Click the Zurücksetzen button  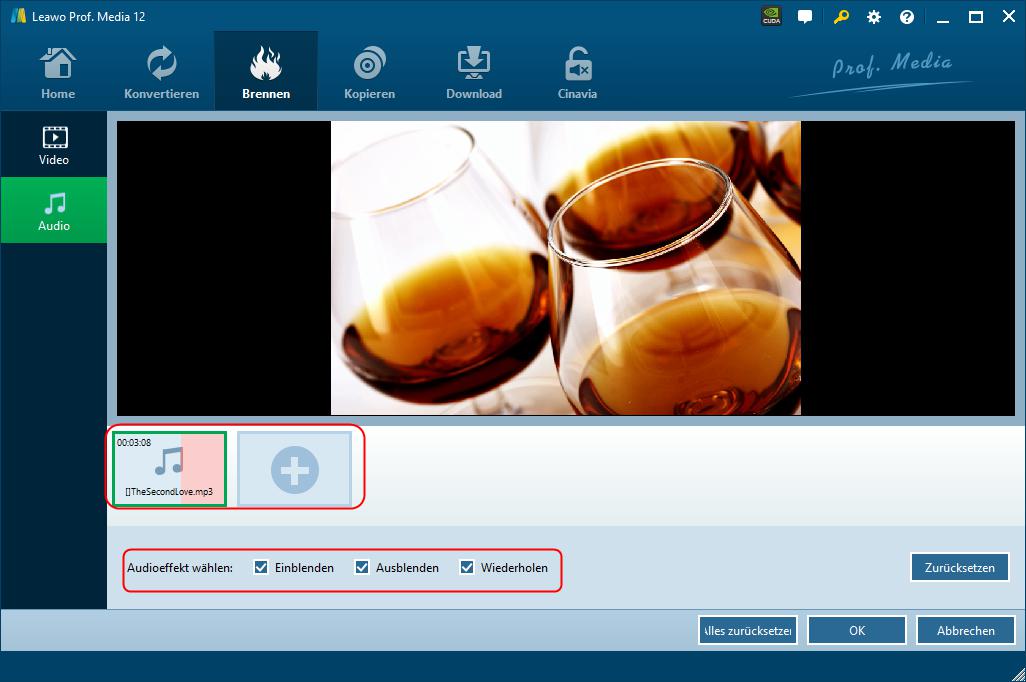point(959,567)
